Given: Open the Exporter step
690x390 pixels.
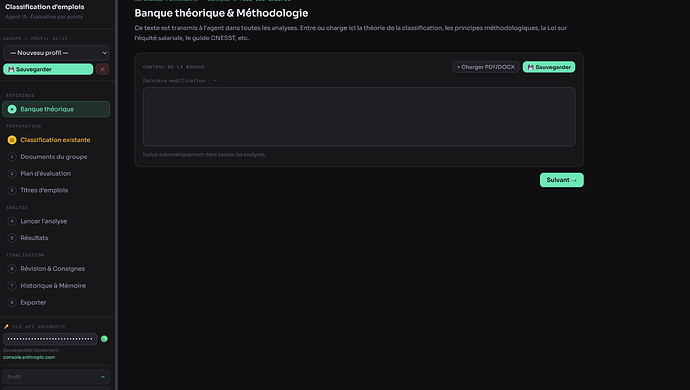Looking at the screenshot, I should click(x=56, y=302).
